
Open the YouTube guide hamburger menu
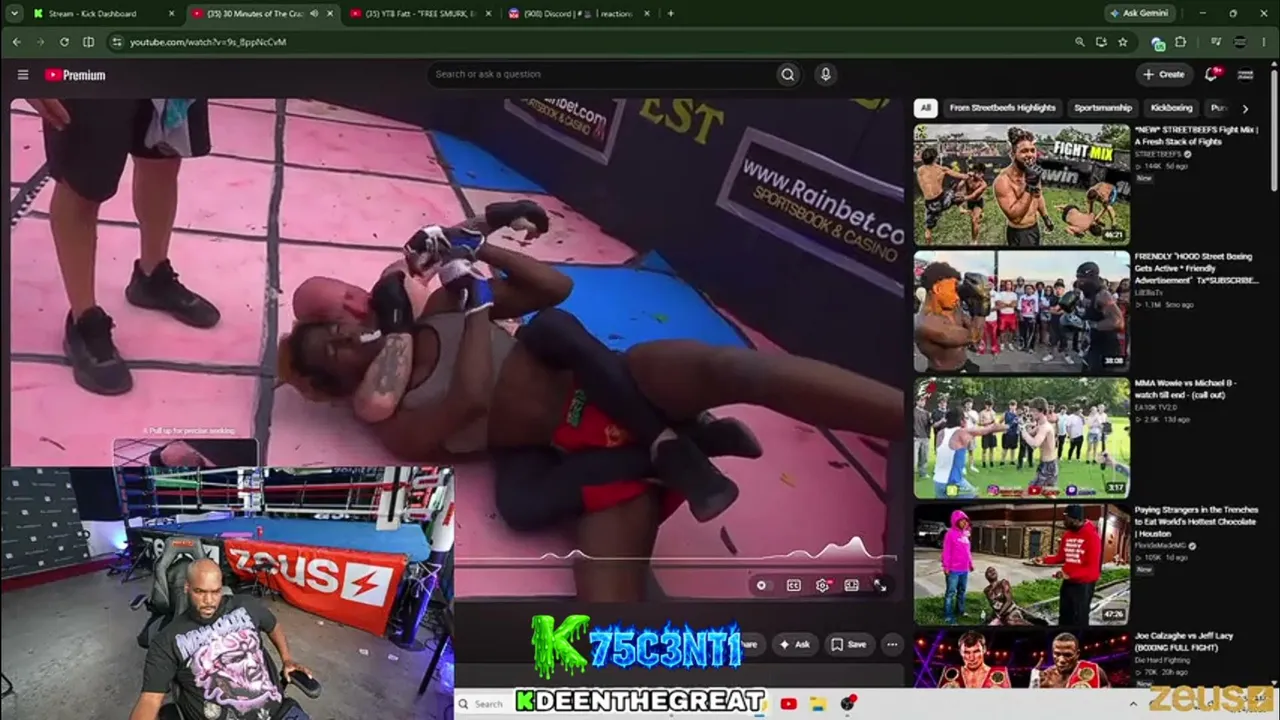pos(23,74)
